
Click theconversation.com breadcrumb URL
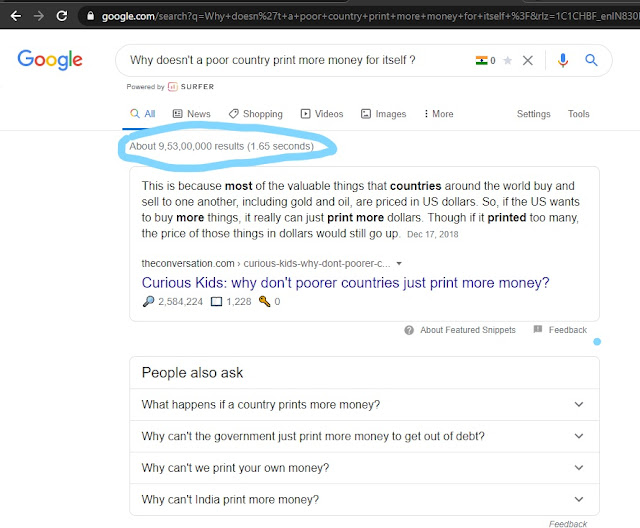(266, 264)
